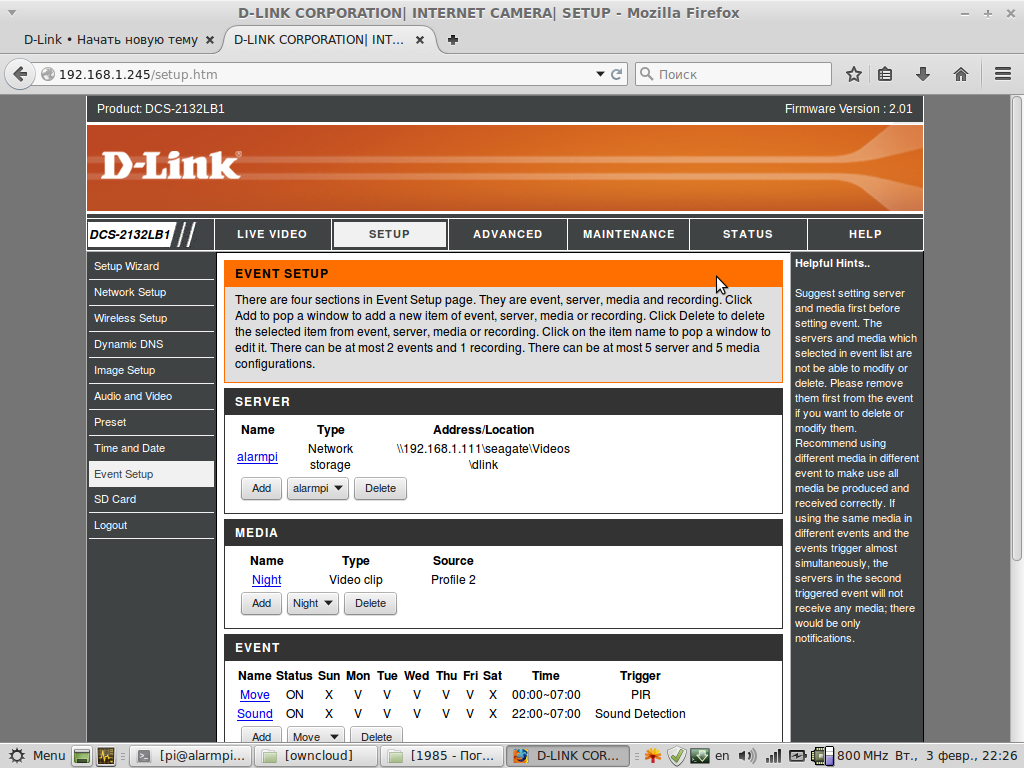Click the battery power tray icon
Screen dimensions: 1024x768
click(x=797, y=756)
